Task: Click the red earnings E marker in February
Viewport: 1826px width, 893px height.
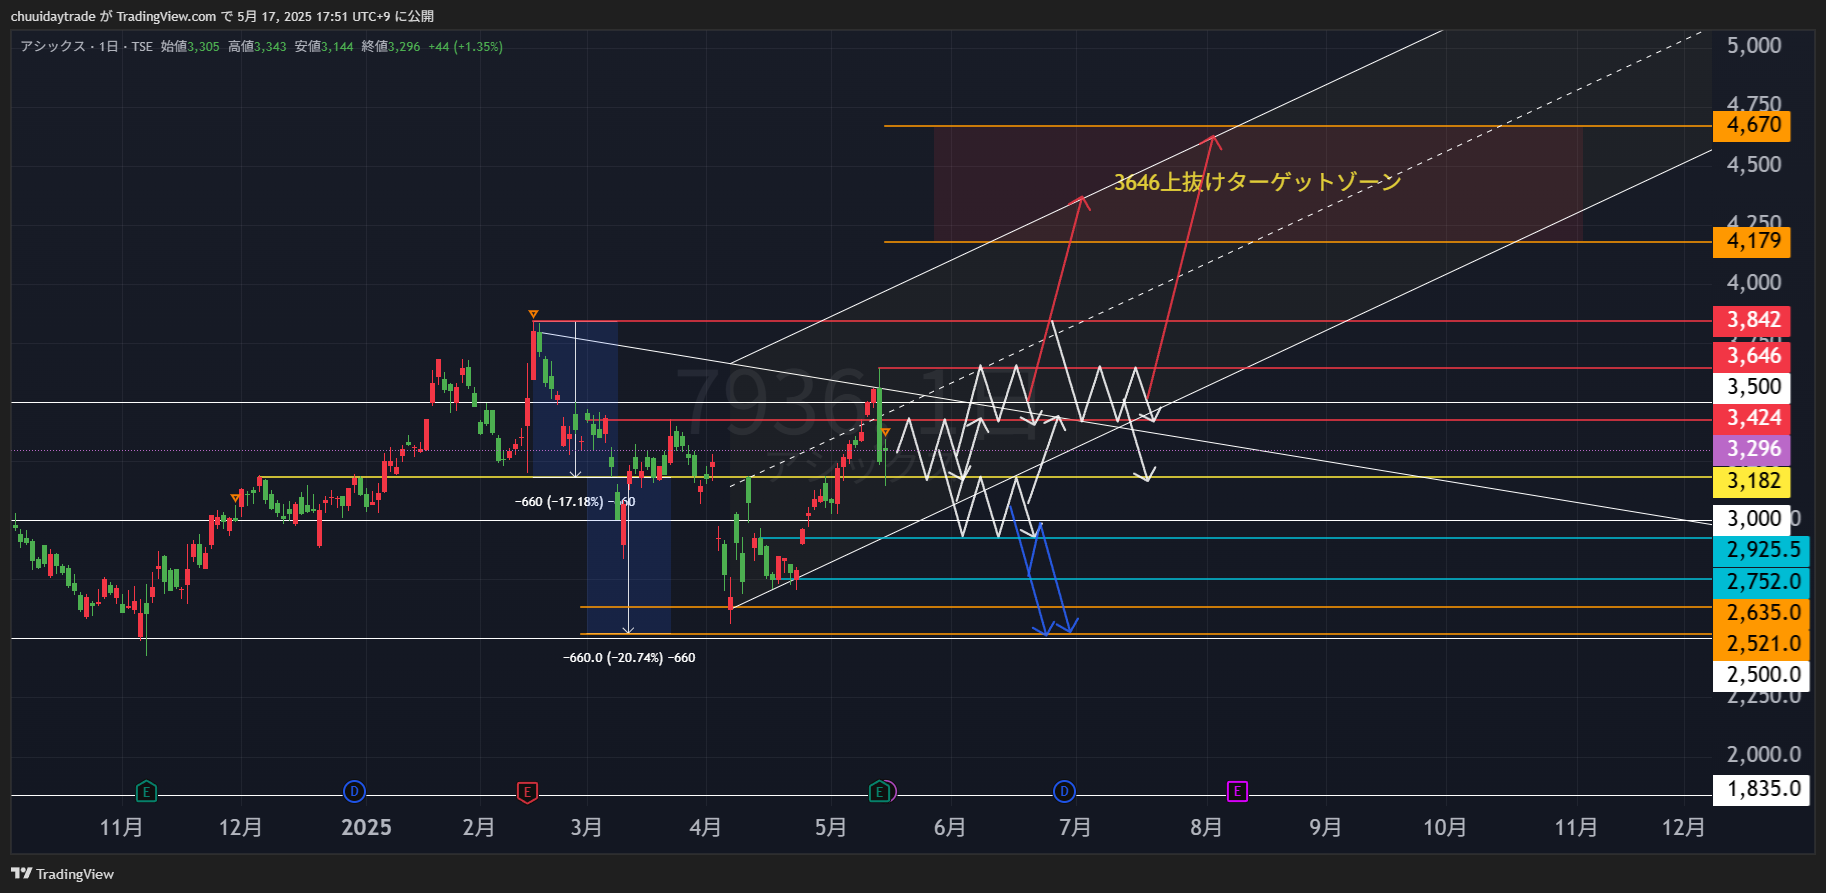Action: (x=527, y=792)
